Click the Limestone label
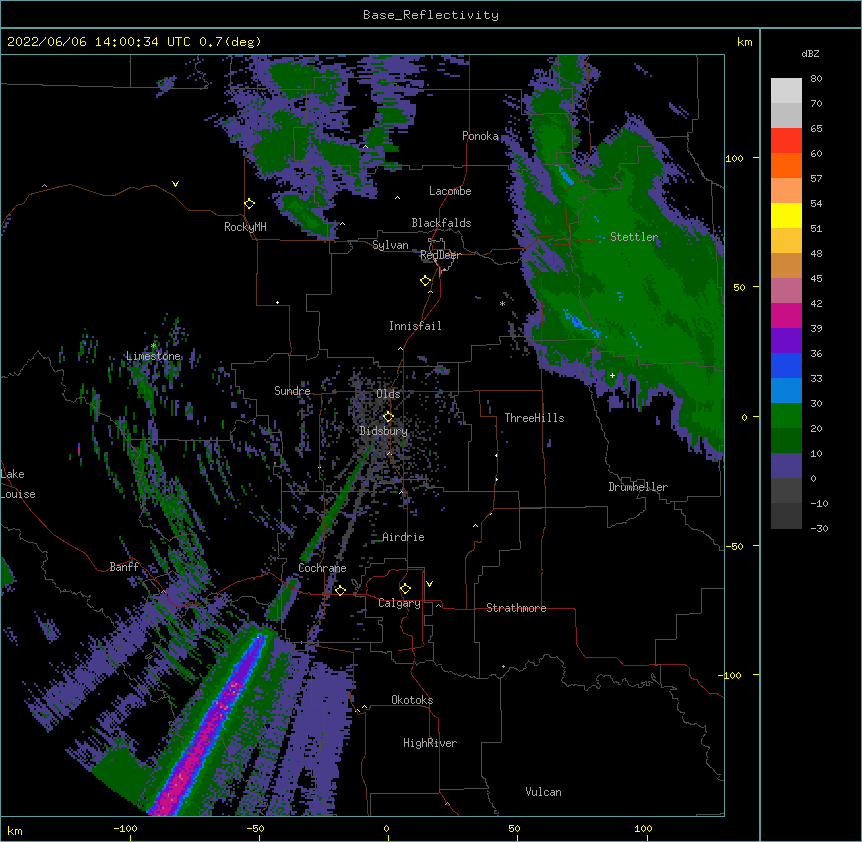This screenshot has height=842, width=862. click(153, 356)
